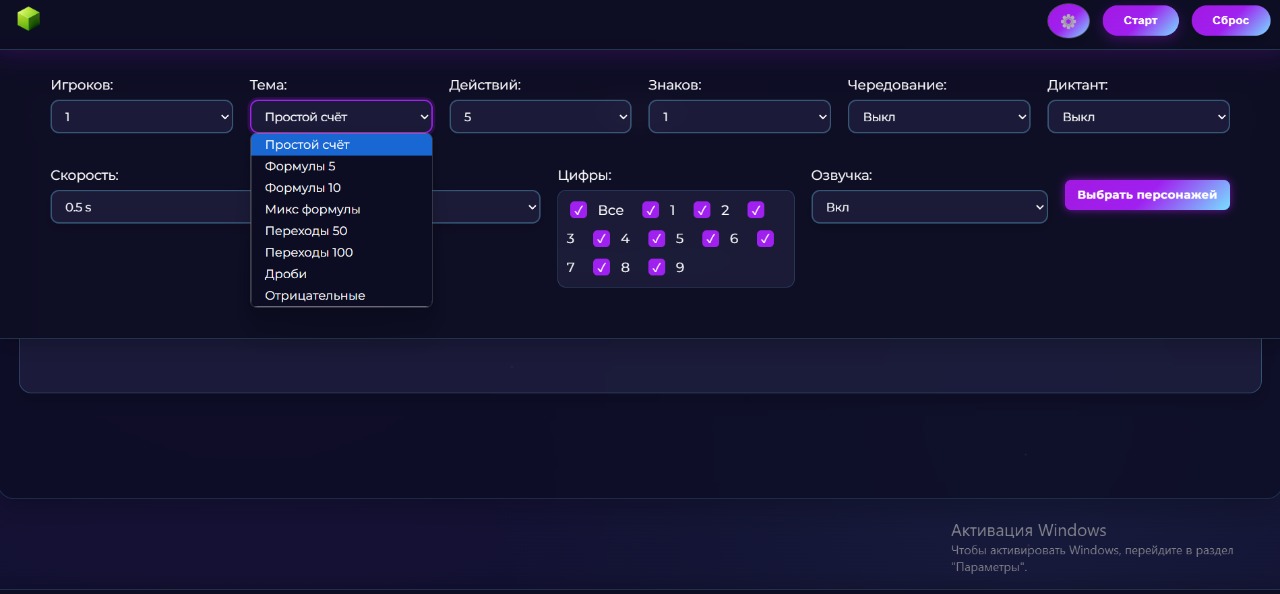This screenshot has width=1280, height=594.
Task: Open the Игроков dropdown
Action: [x=141, y=117]
